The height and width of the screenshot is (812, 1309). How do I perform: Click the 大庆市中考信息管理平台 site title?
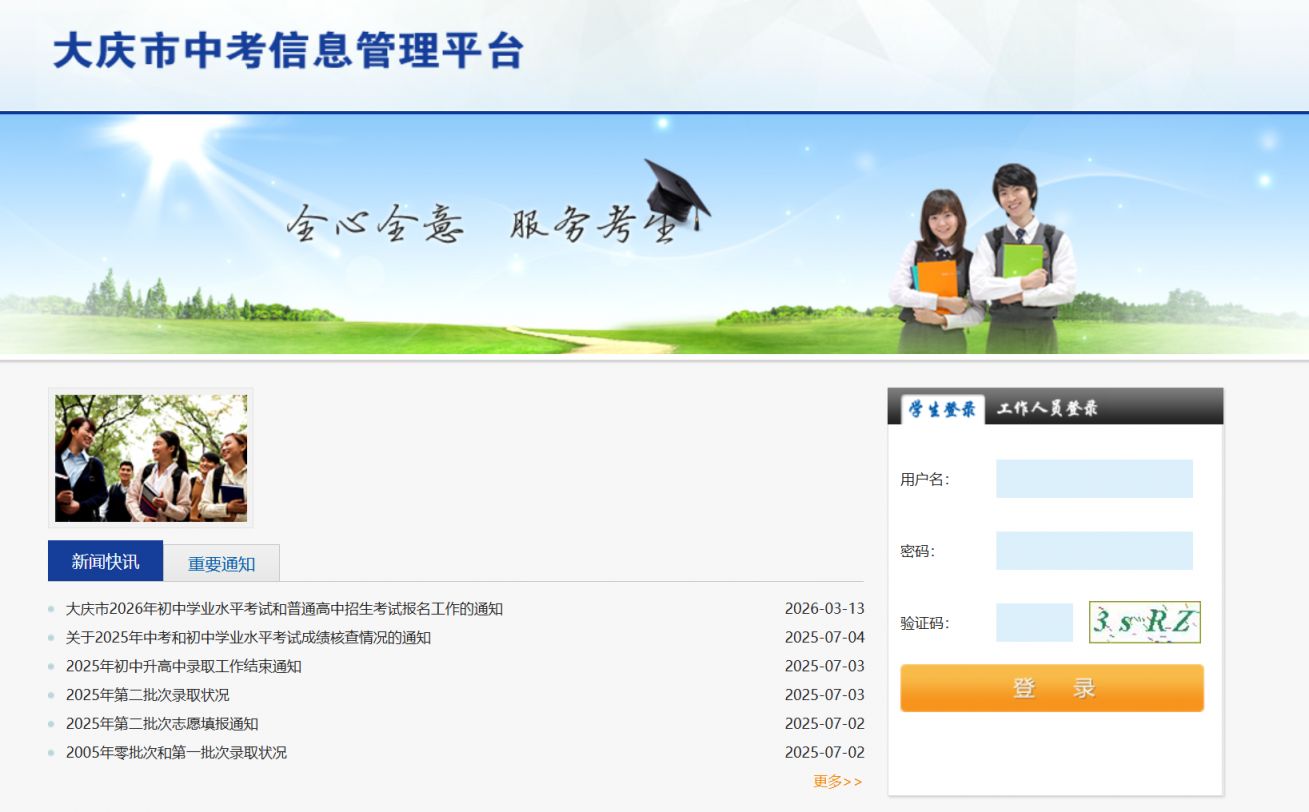(288, 51)
